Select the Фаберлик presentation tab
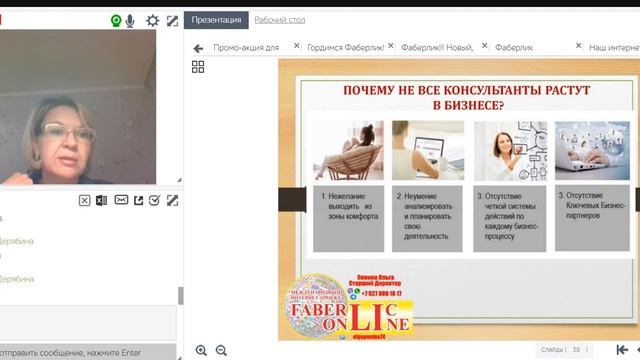 514,48
